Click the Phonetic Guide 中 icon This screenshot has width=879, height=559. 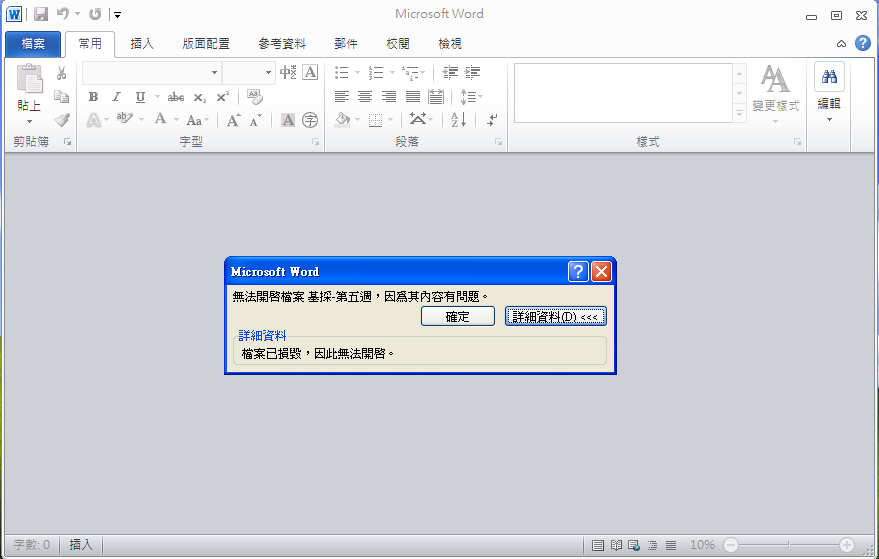288,72
